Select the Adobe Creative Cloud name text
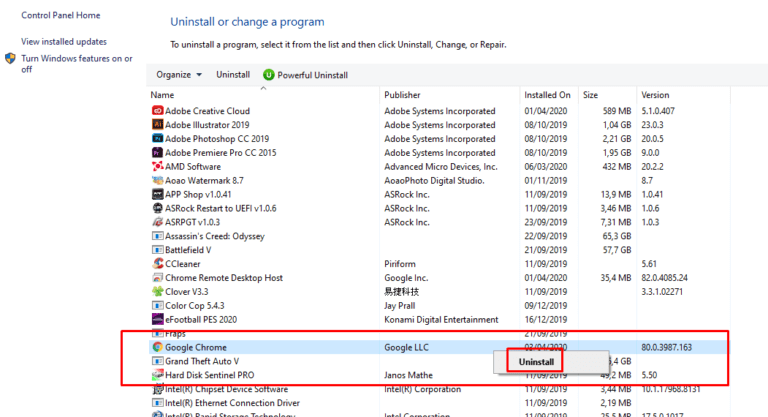The width and height of the screenshot is (768, 417). 207,111
